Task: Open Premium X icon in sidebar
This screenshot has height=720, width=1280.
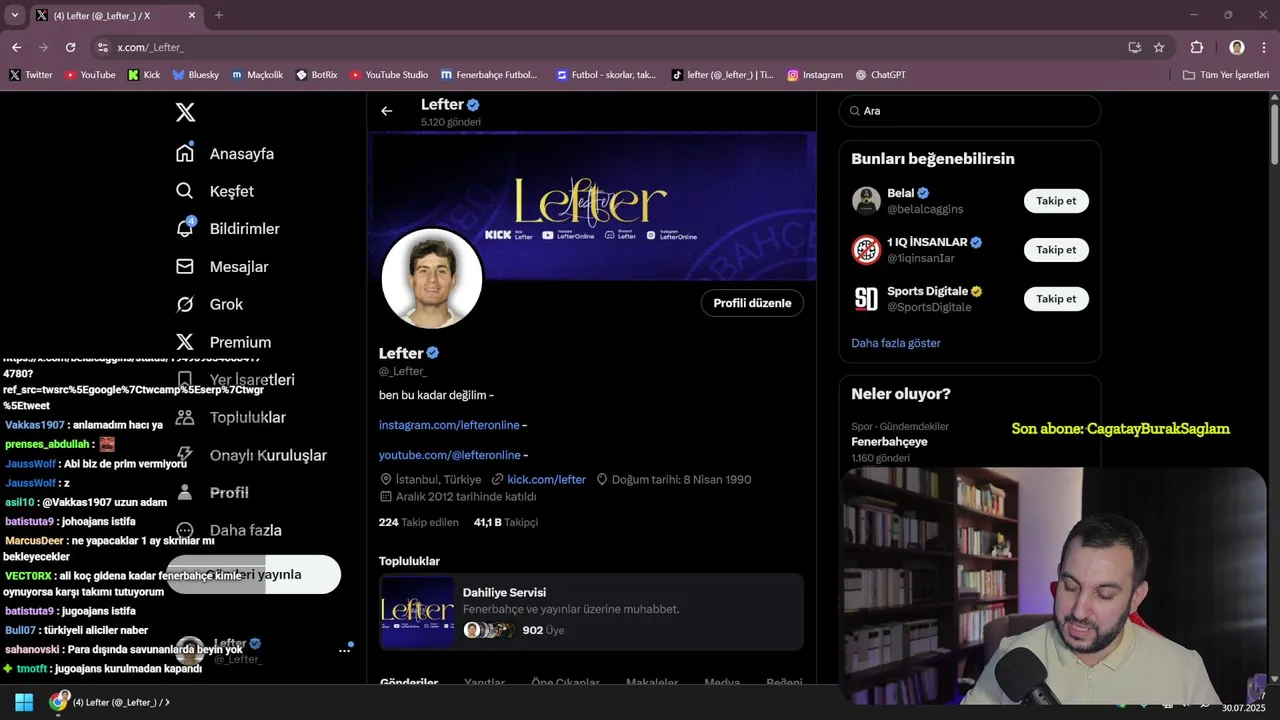Action: pyautogui.click(x=185, y=342)
